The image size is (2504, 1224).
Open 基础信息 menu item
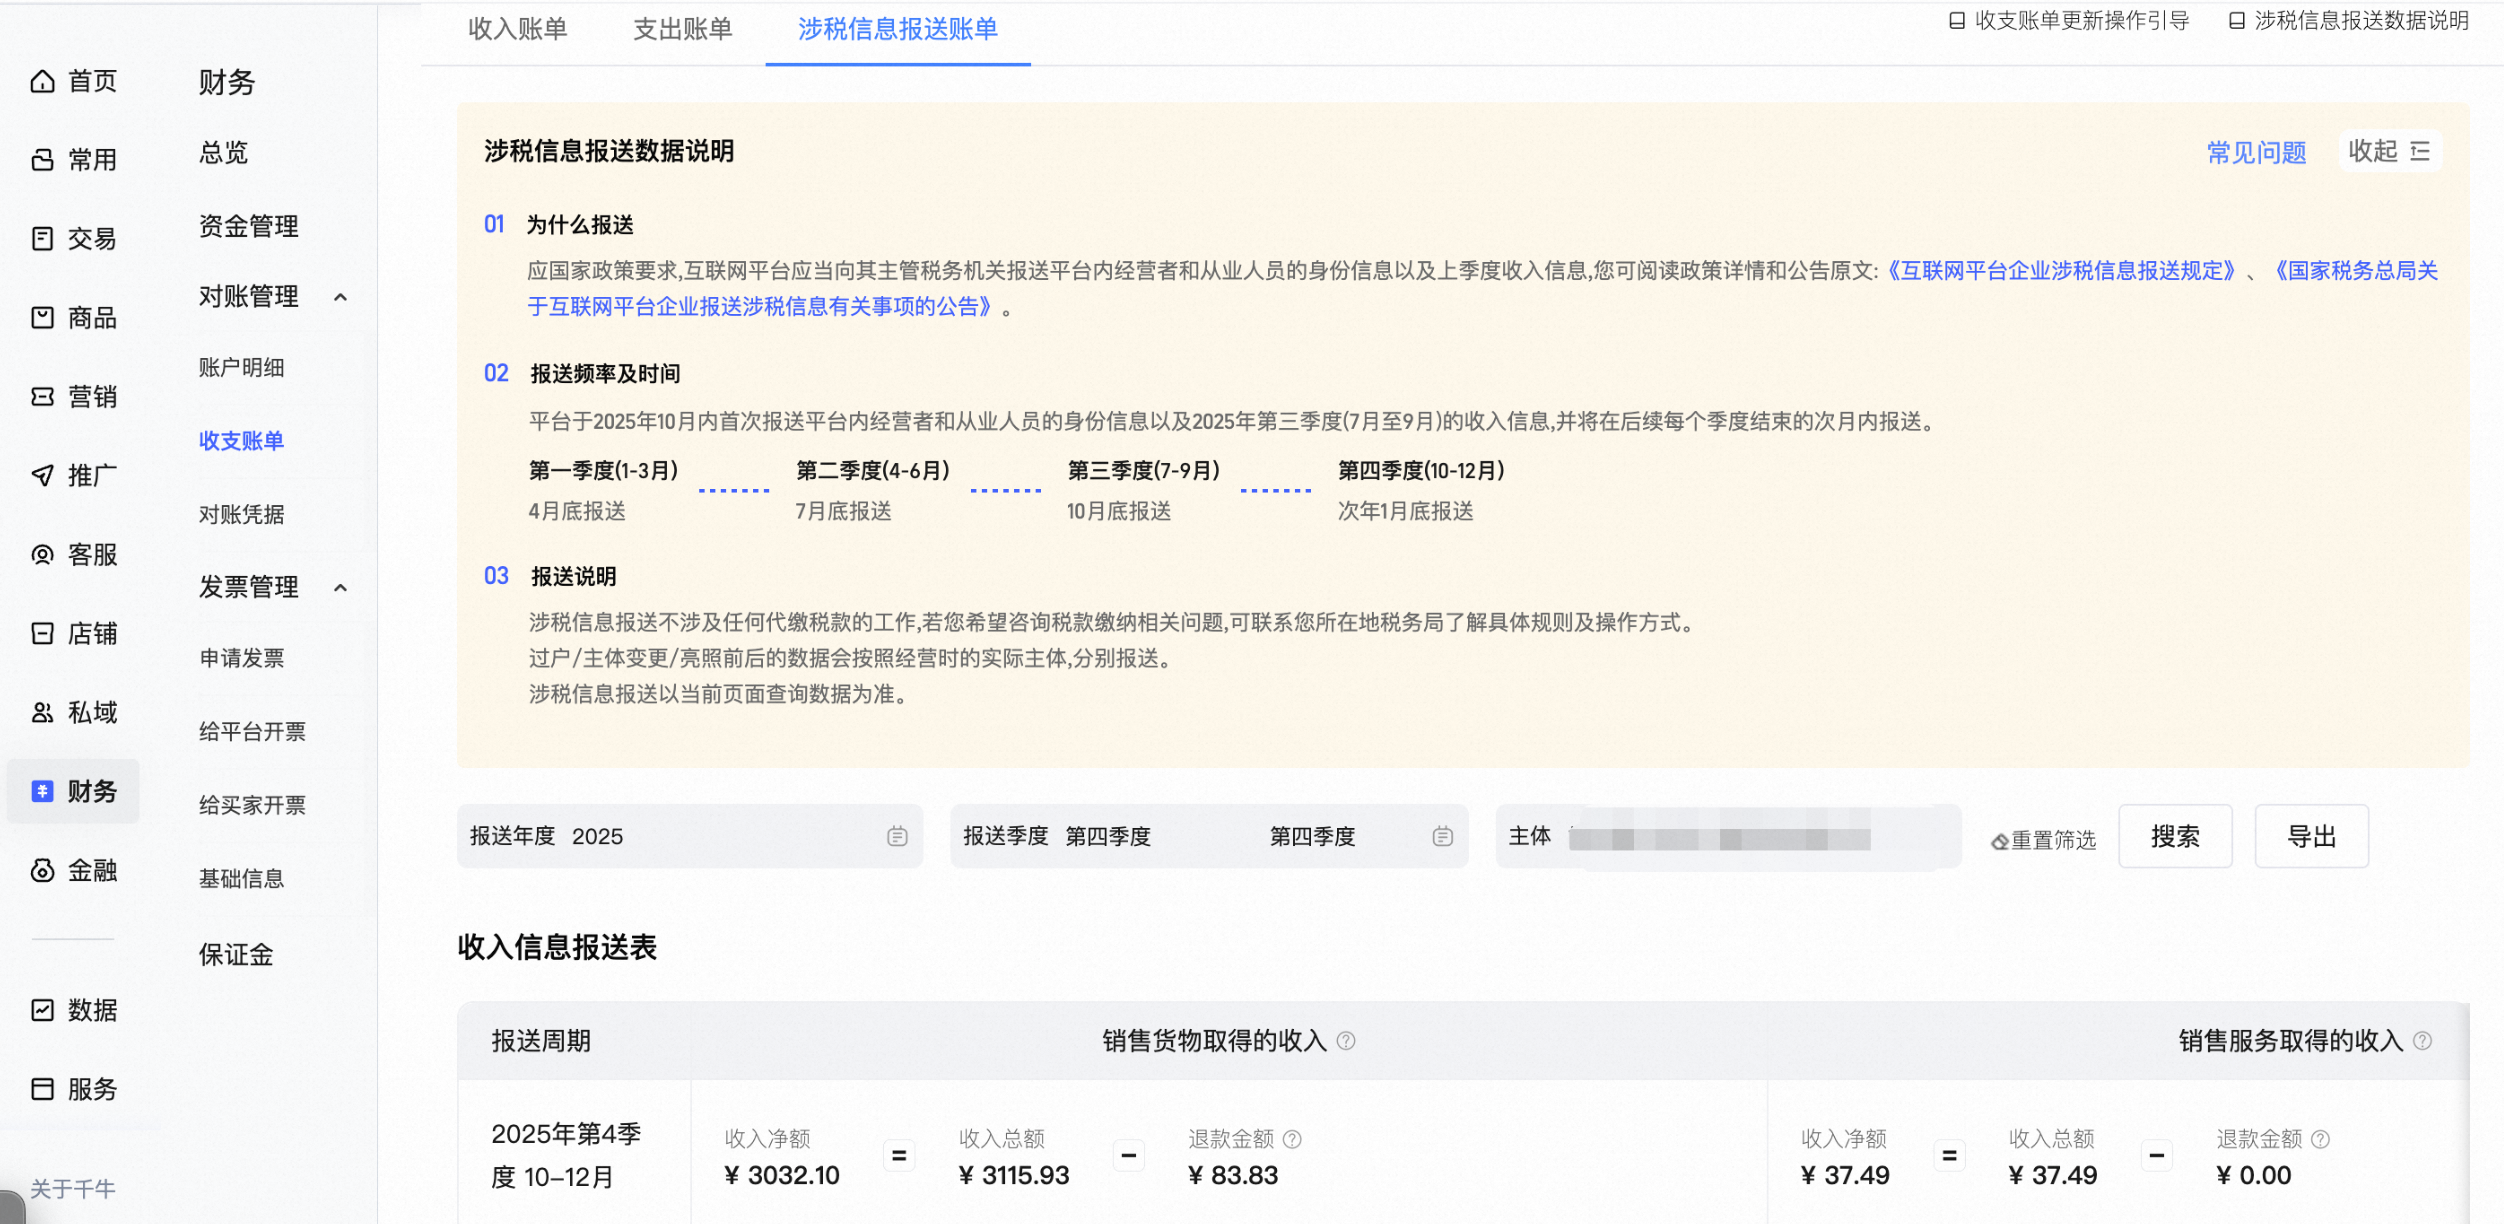coord(241,878)
